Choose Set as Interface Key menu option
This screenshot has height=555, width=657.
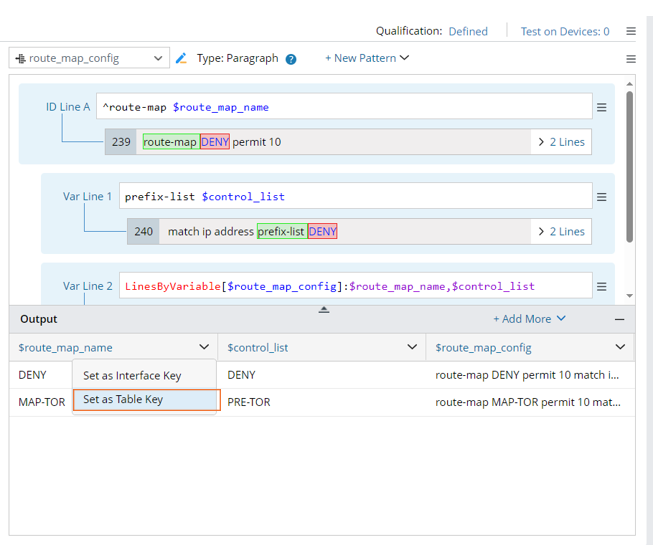[132, 376]
